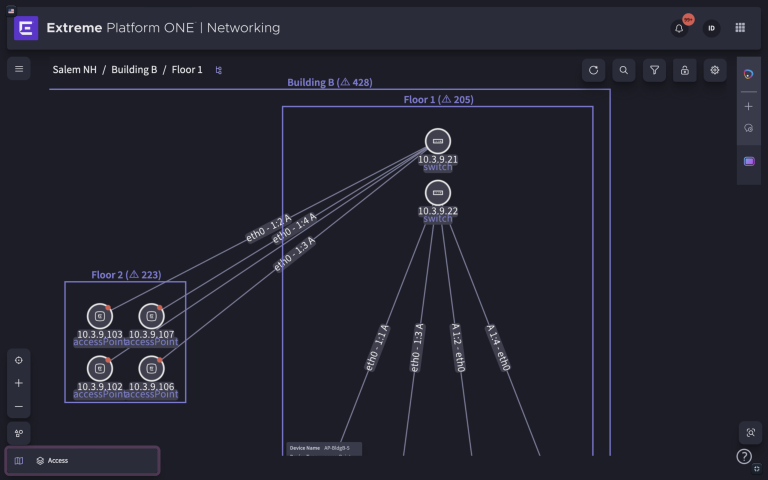768x480 pixels.
Task: Toggle the layout lock icon
Action: (x=684, y=71)
